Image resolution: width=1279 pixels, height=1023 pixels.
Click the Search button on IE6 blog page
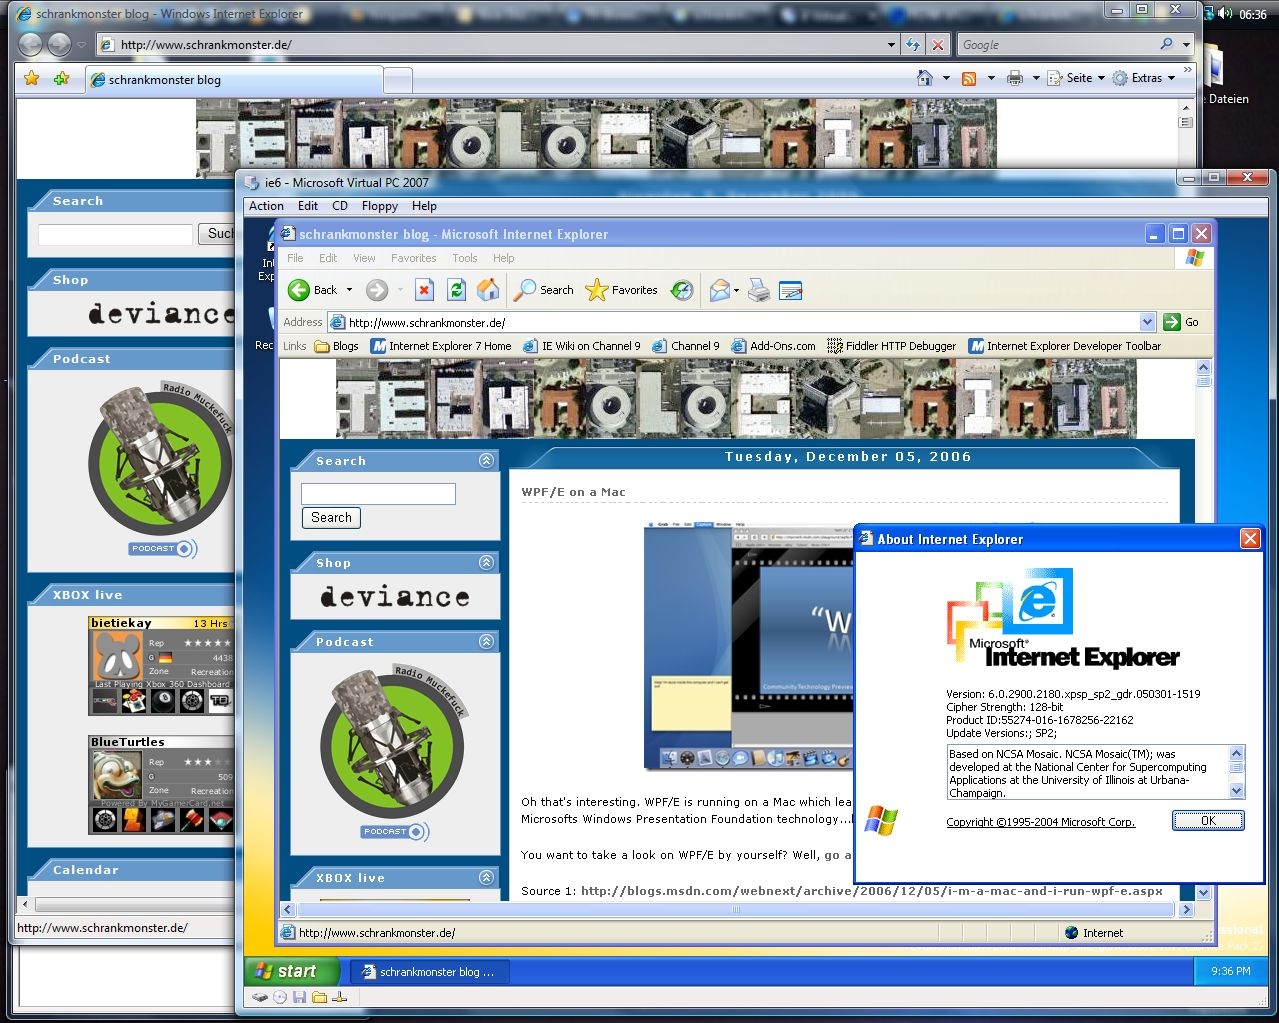point(331,518)
